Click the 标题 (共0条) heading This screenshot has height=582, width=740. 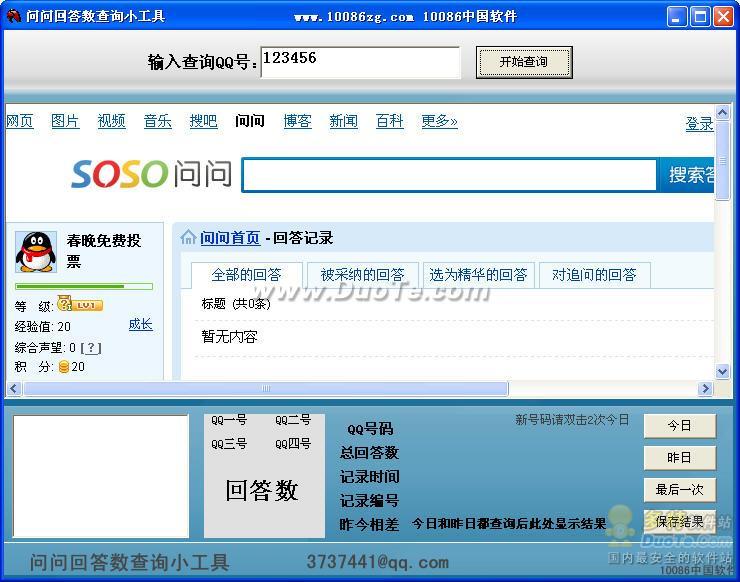coord(236,304)
